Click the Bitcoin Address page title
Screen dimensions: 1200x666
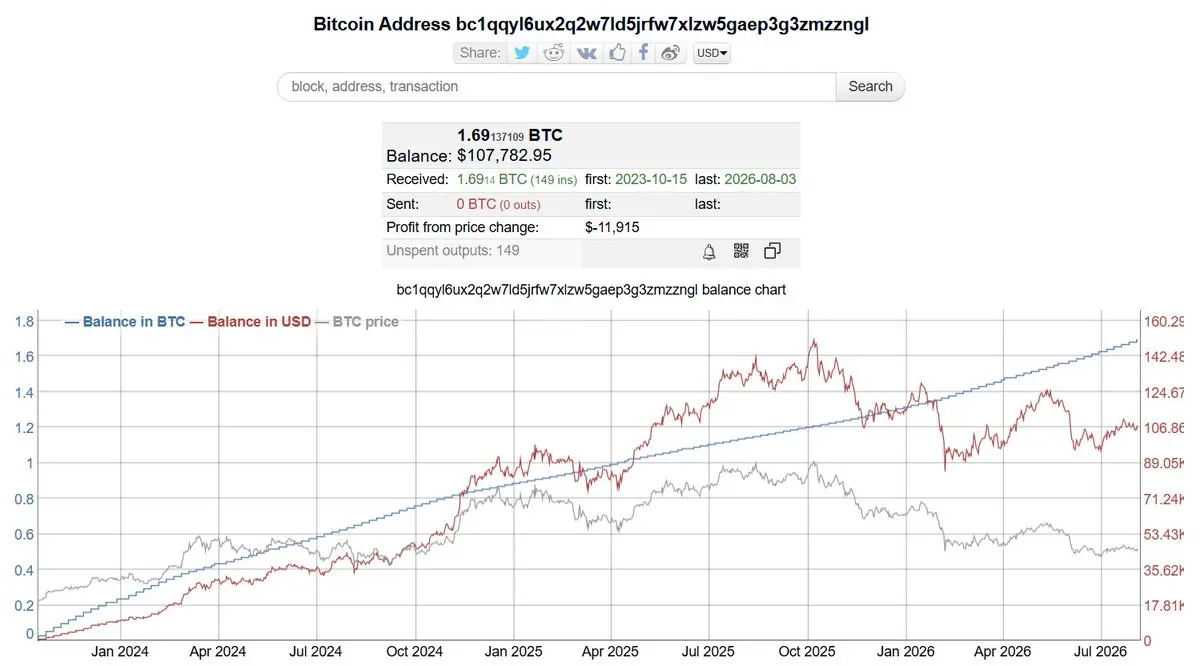click(x=591, y=23)
